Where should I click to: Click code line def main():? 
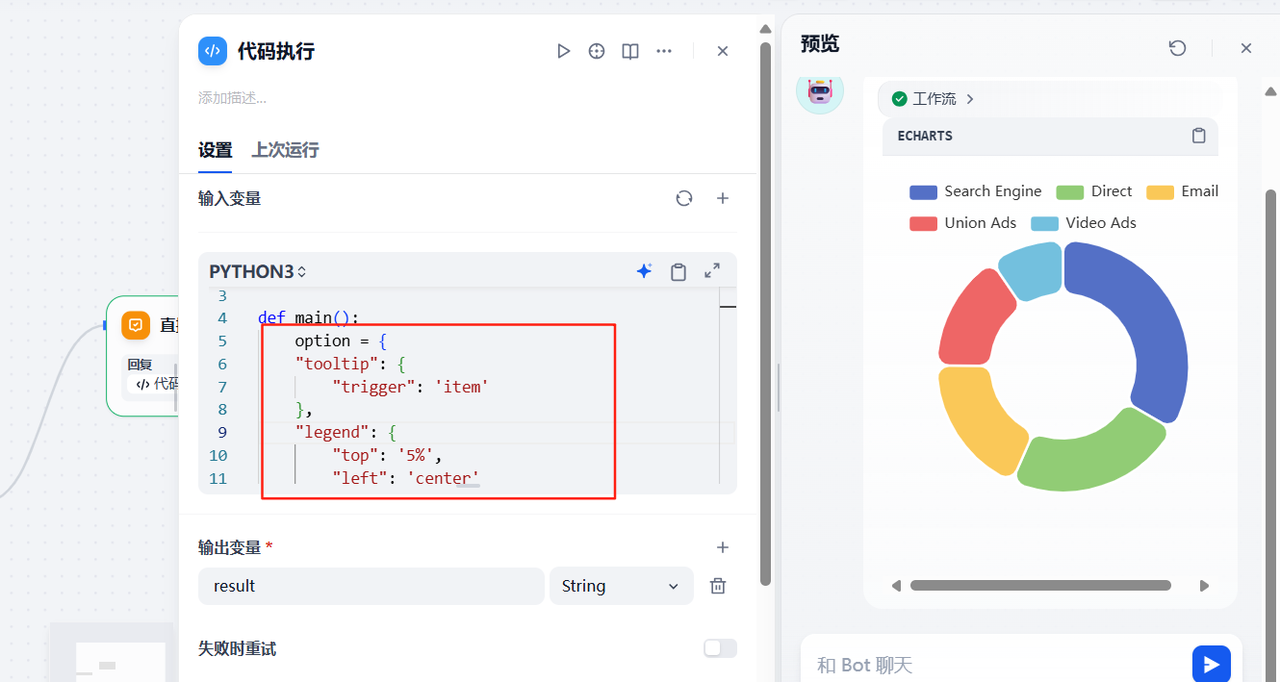[x=308, y=318]
